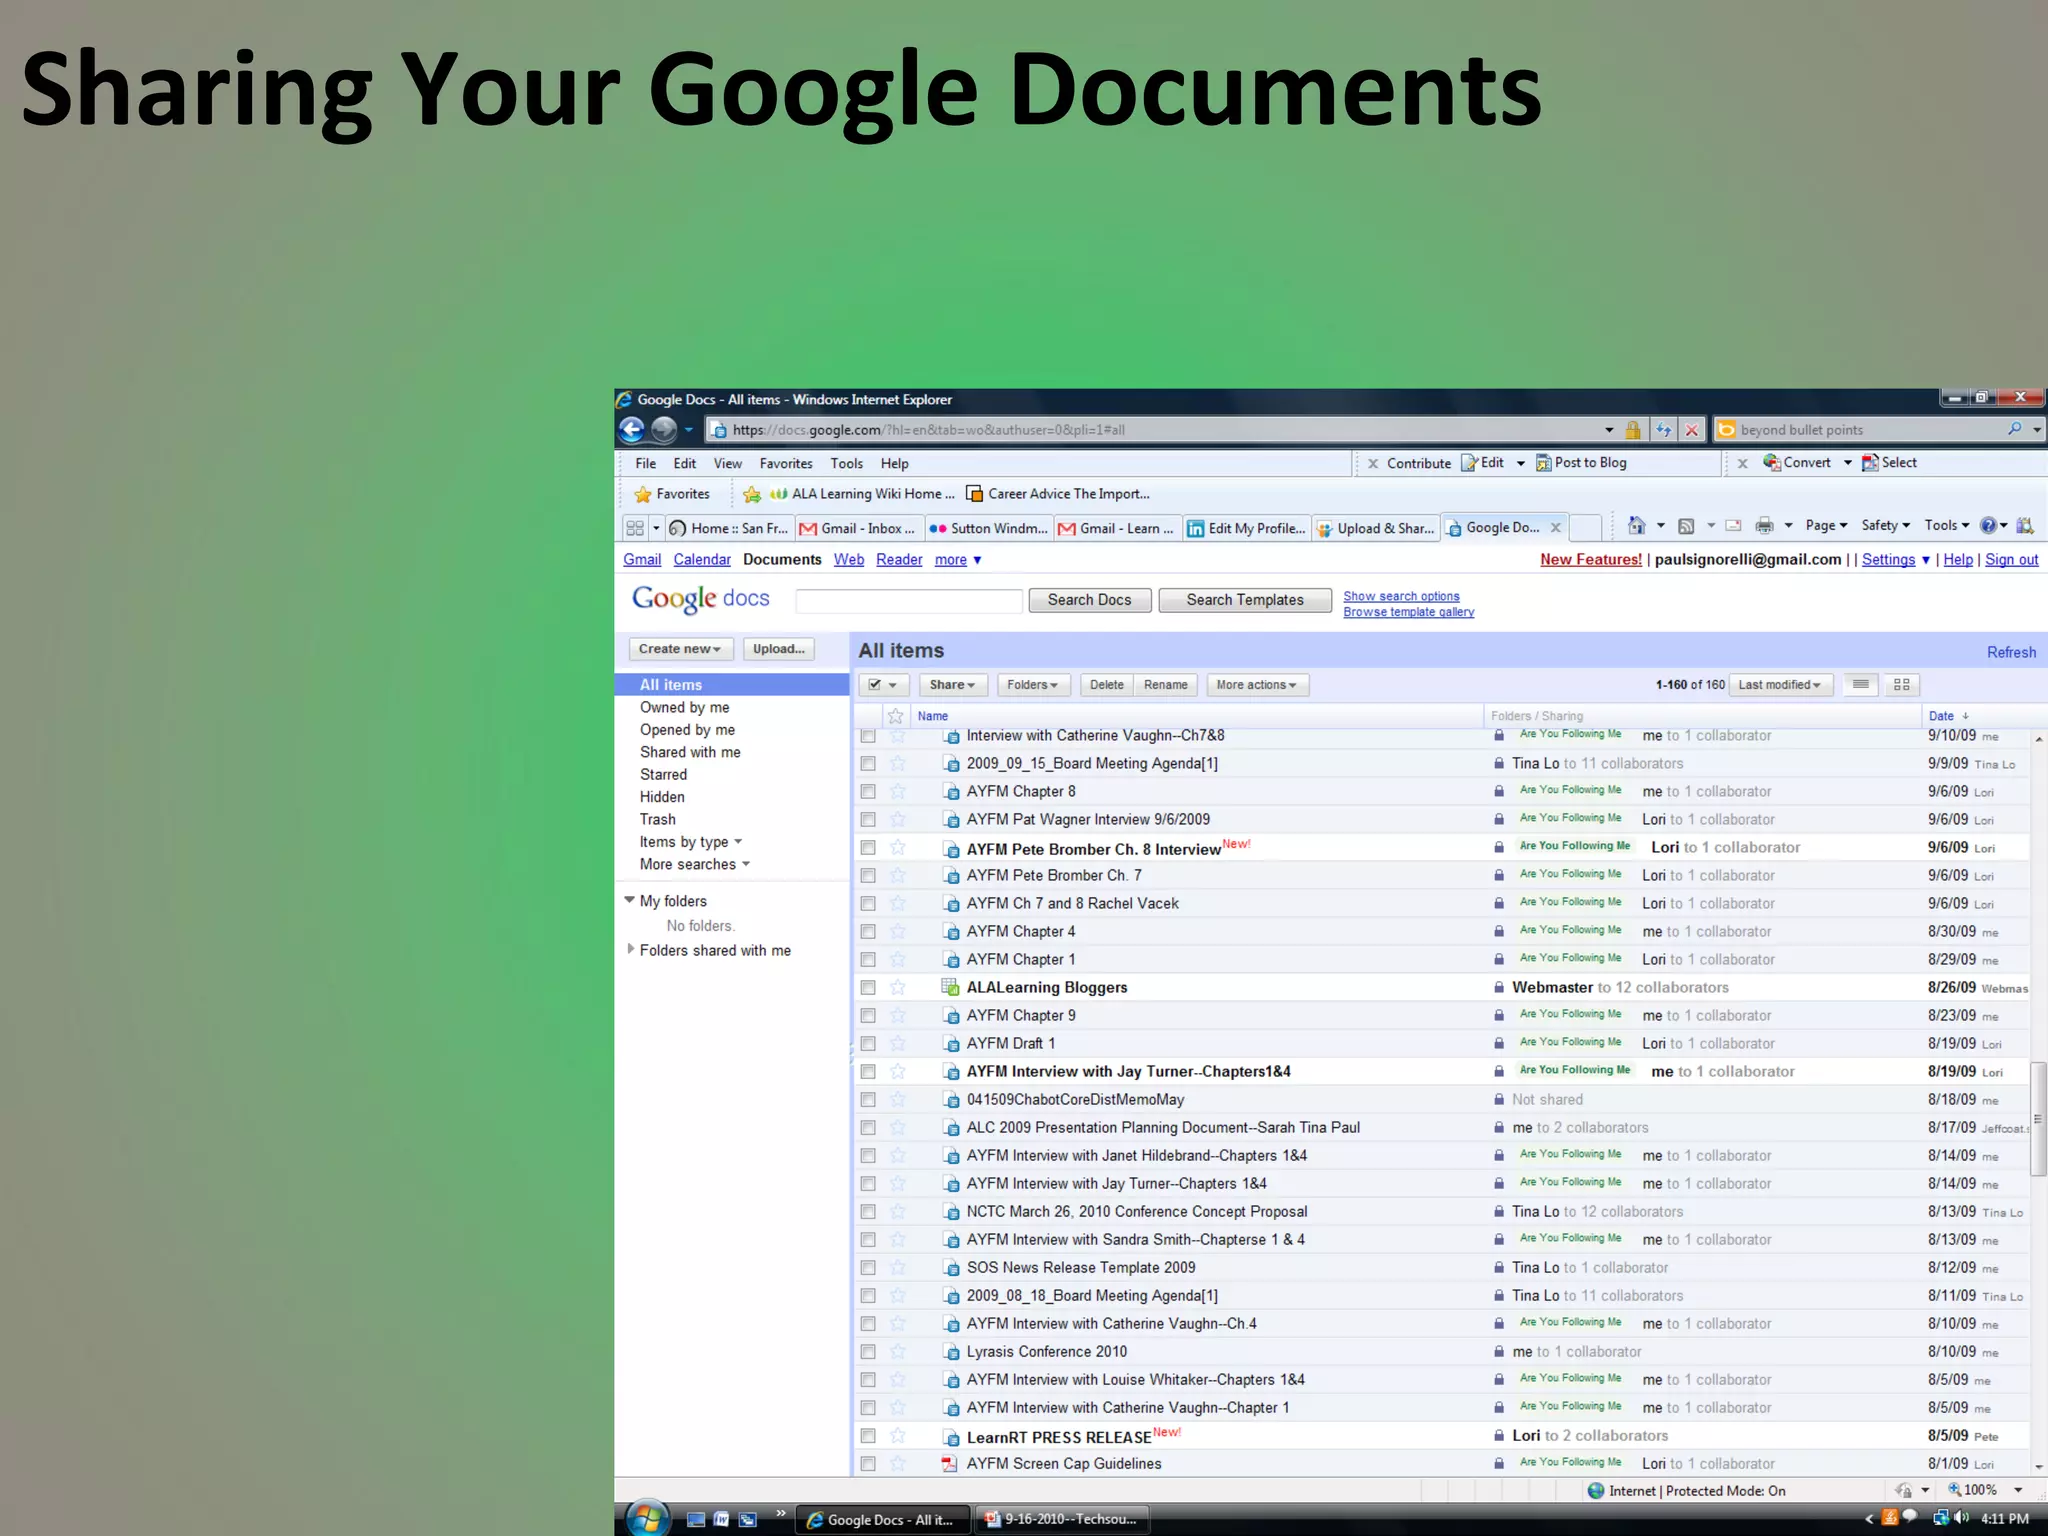Click the document list vertical scrollbar thumb
This screenshot has width=2048, height=1536.
[x=2038, y=1118]
